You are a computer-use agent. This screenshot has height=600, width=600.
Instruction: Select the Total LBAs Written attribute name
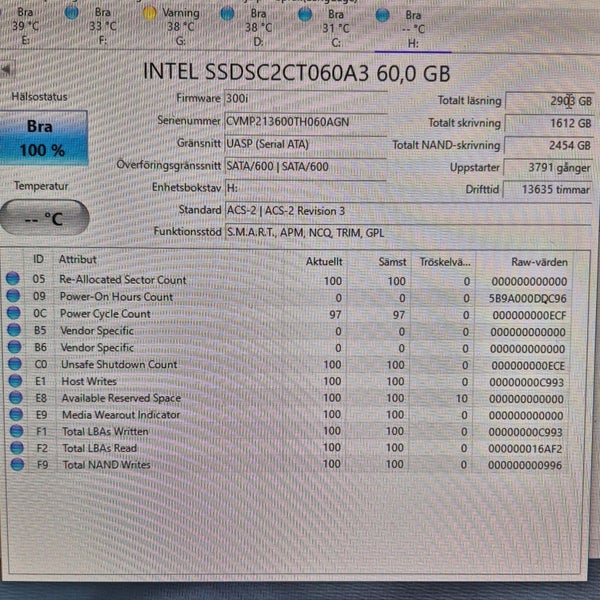coord(105,432)
